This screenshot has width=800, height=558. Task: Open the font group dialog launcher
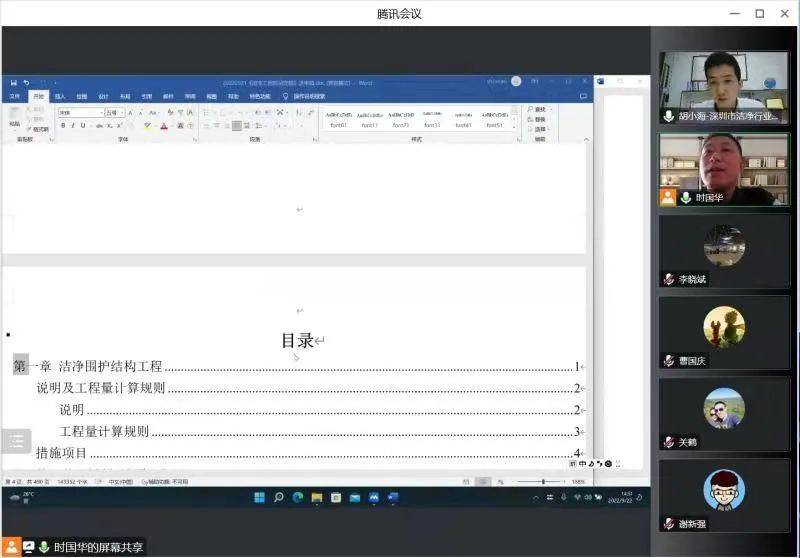point(195,139)
